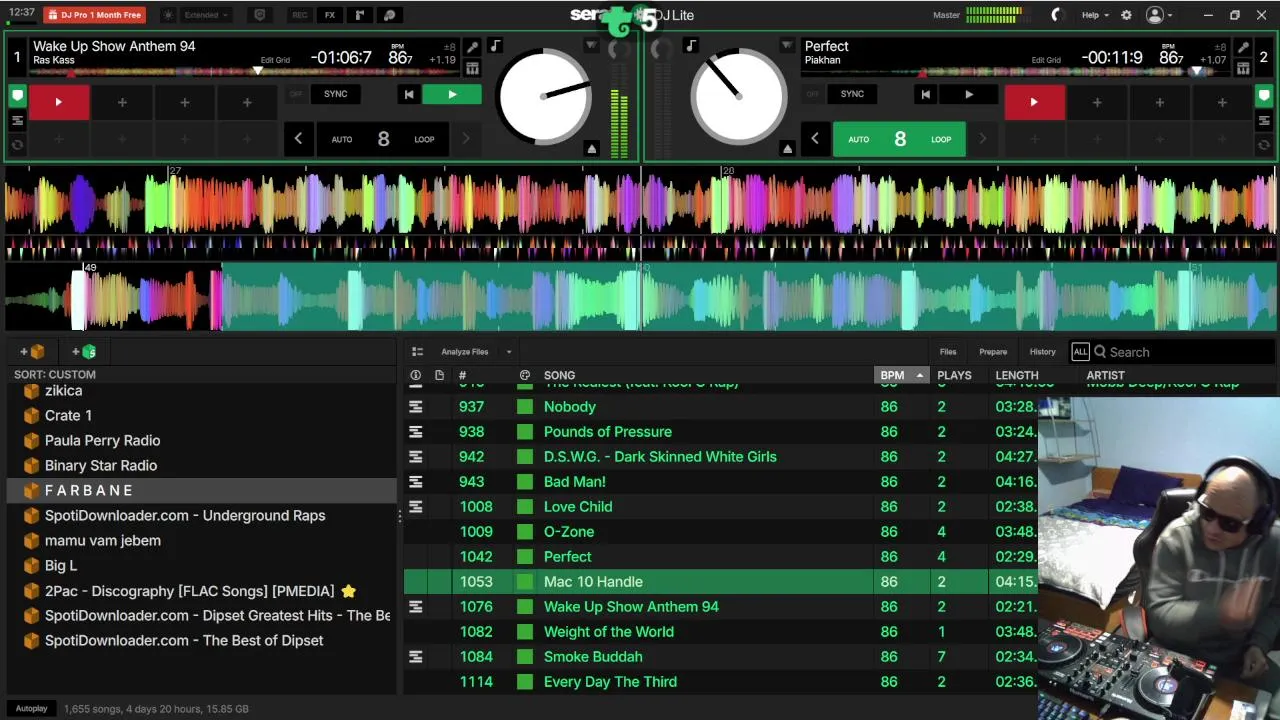Open the Extended view mode dropdown
1280x720 pixels.
pos(206,15)
